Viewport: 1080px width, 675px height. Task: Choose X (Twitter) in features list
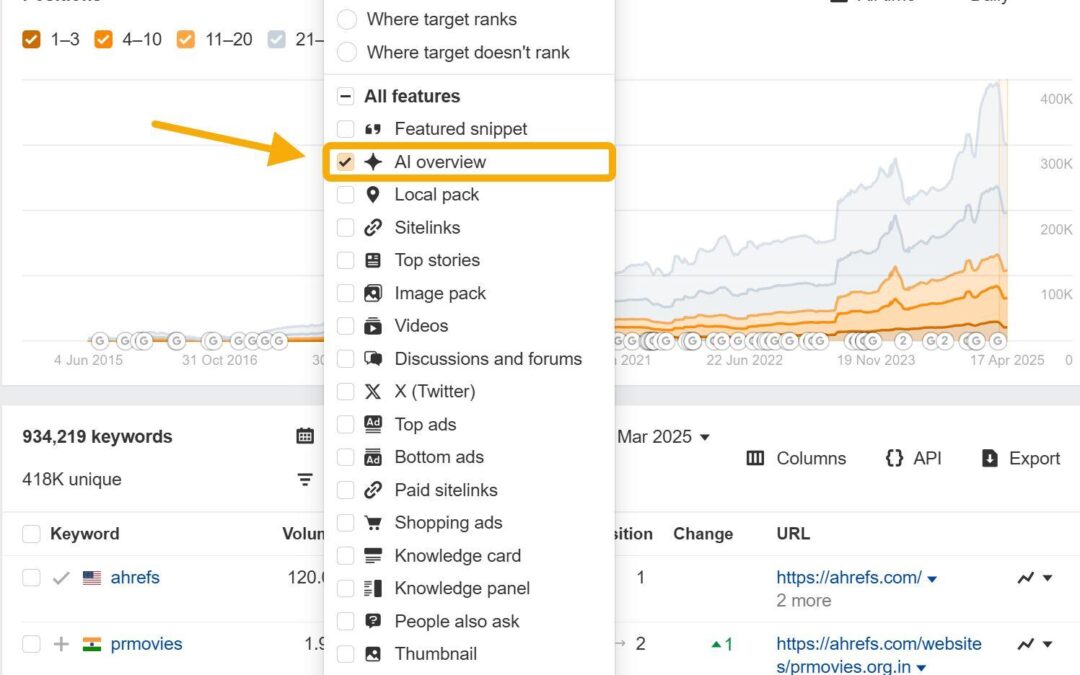pos(435,392)
